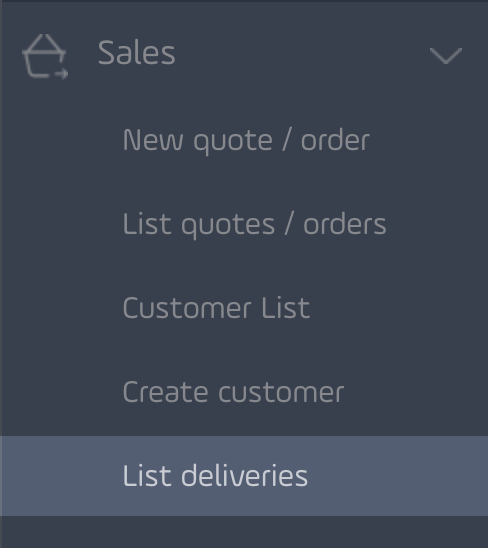Click the Sales shopping basket icon
488x548 pixels.
(x=45, y=56)
